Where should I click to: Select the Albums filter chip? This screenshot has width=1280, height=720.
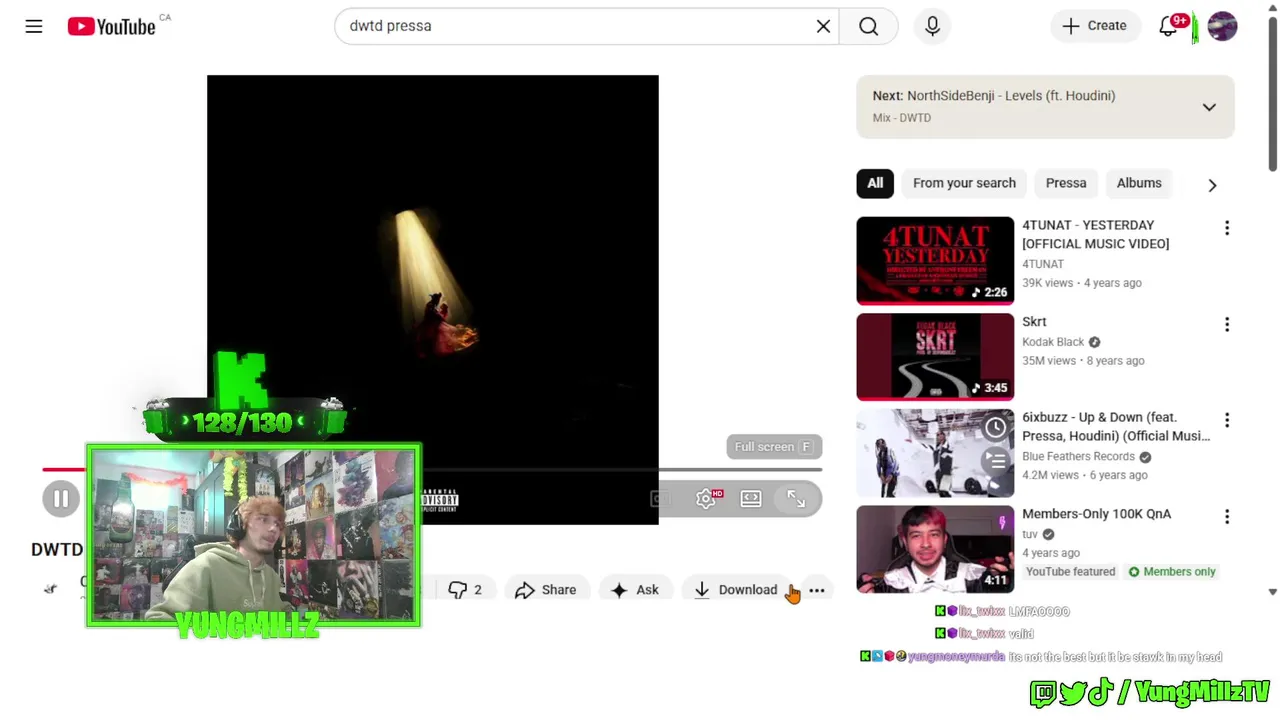1139,183
